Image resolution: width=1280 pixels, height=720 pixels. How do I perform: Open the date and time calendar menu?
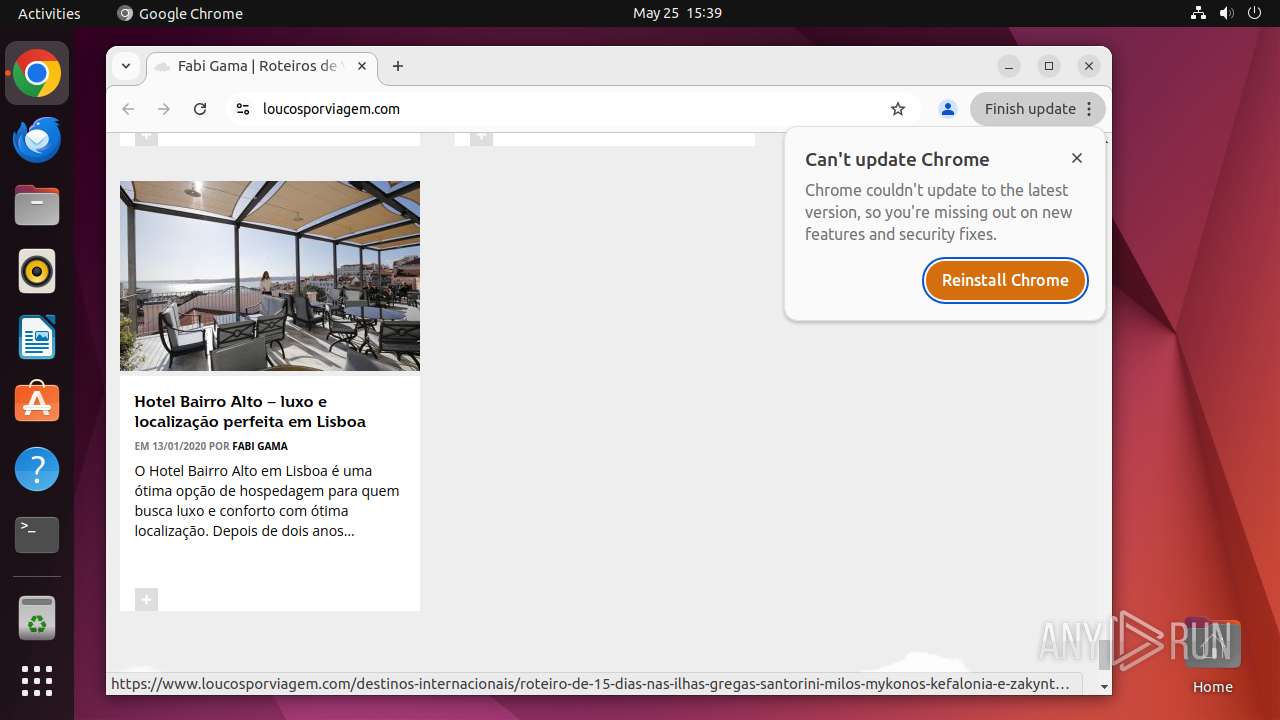(677, 13)
